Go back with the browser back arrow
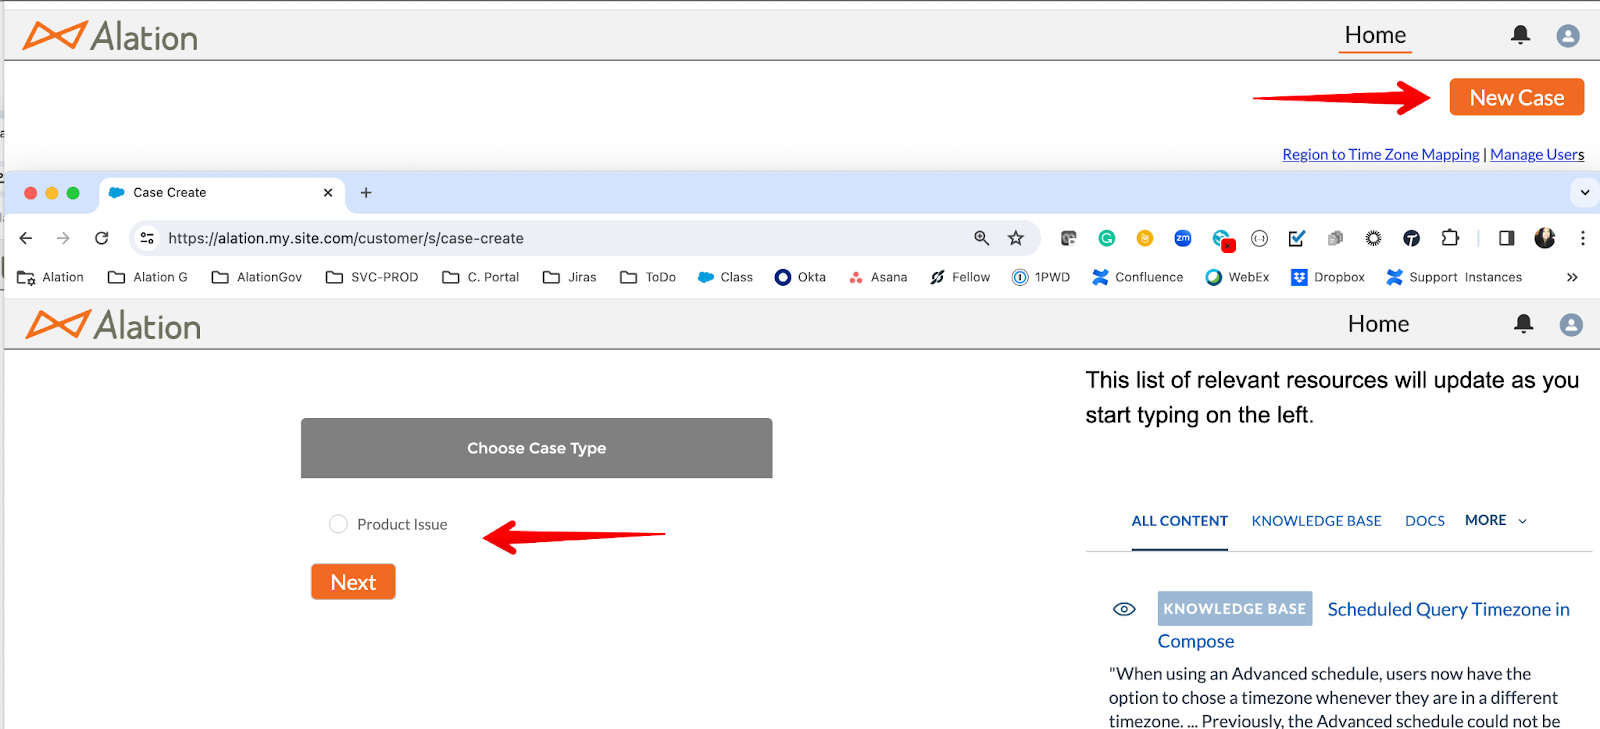This screenshot has width=1600, height=729. pos(26,238)
